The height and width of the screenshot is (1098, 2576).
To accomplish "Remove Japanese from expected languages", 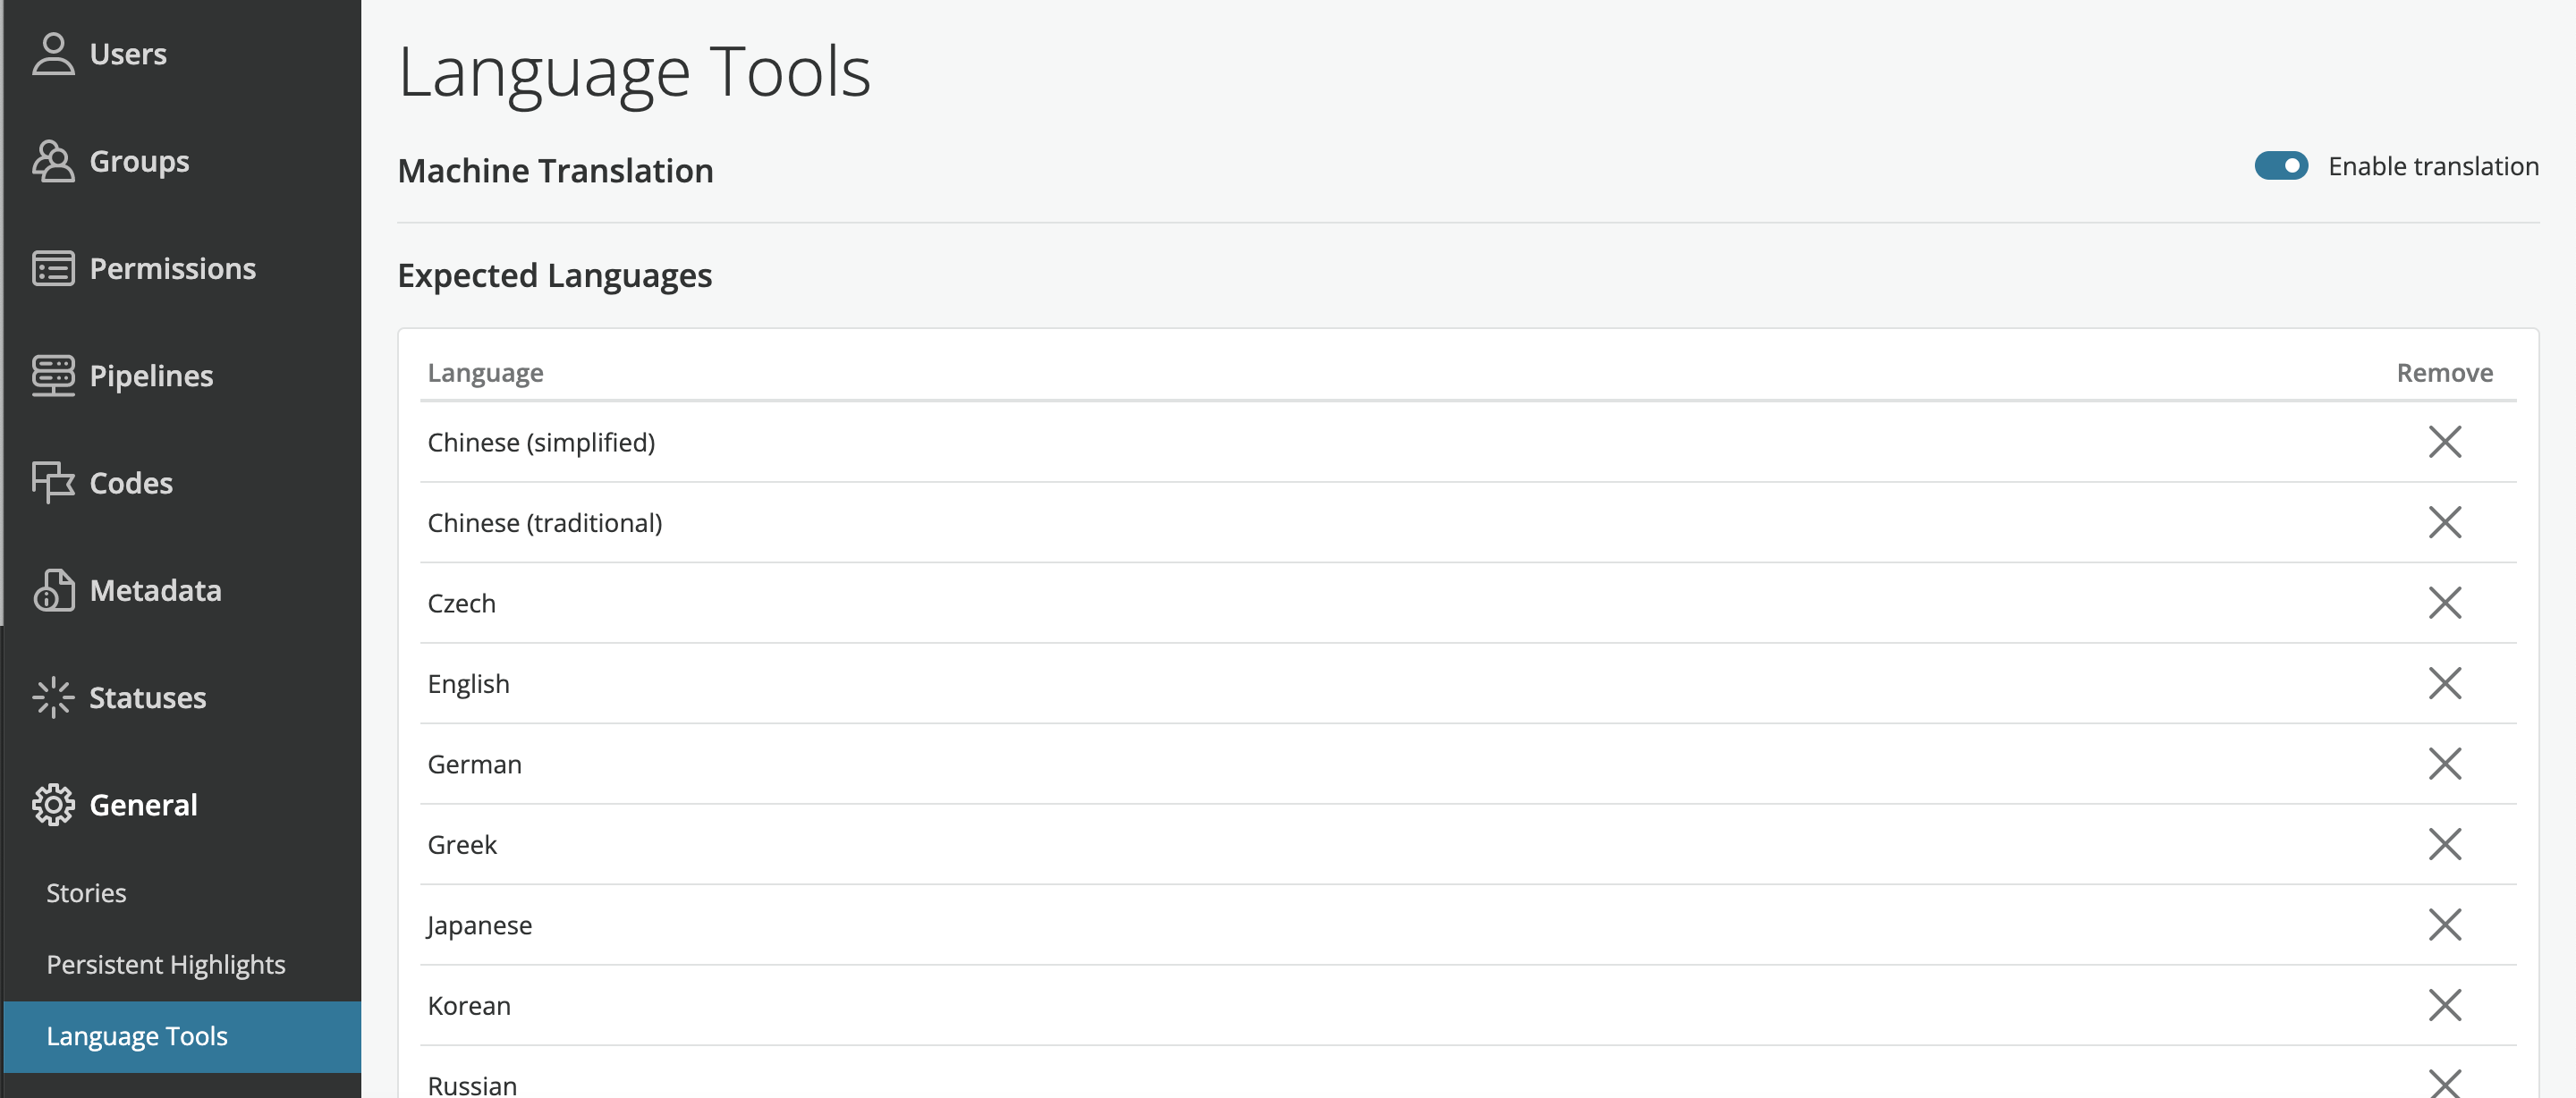I will point(2445,925).
